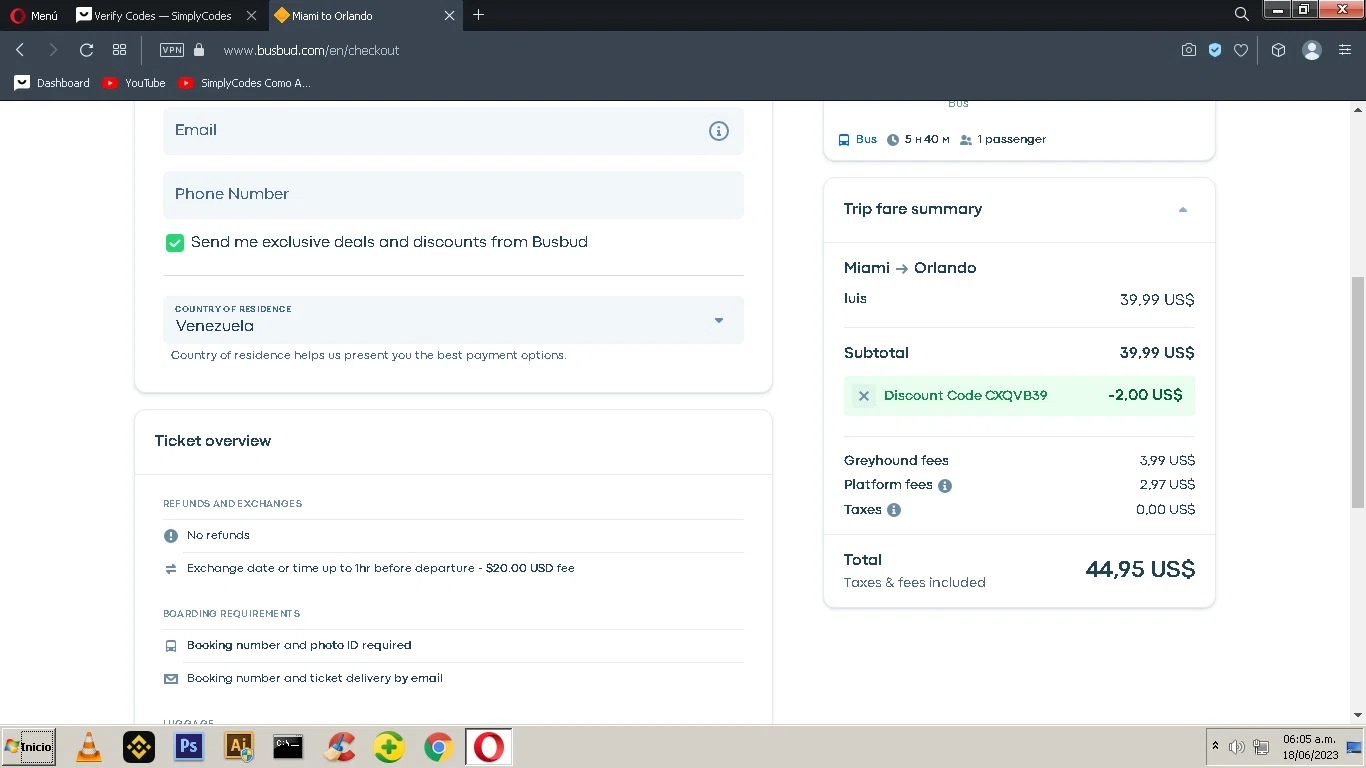The image size is (1366, 768).
Task: Click the No refunds text
Action: [218, 535]
